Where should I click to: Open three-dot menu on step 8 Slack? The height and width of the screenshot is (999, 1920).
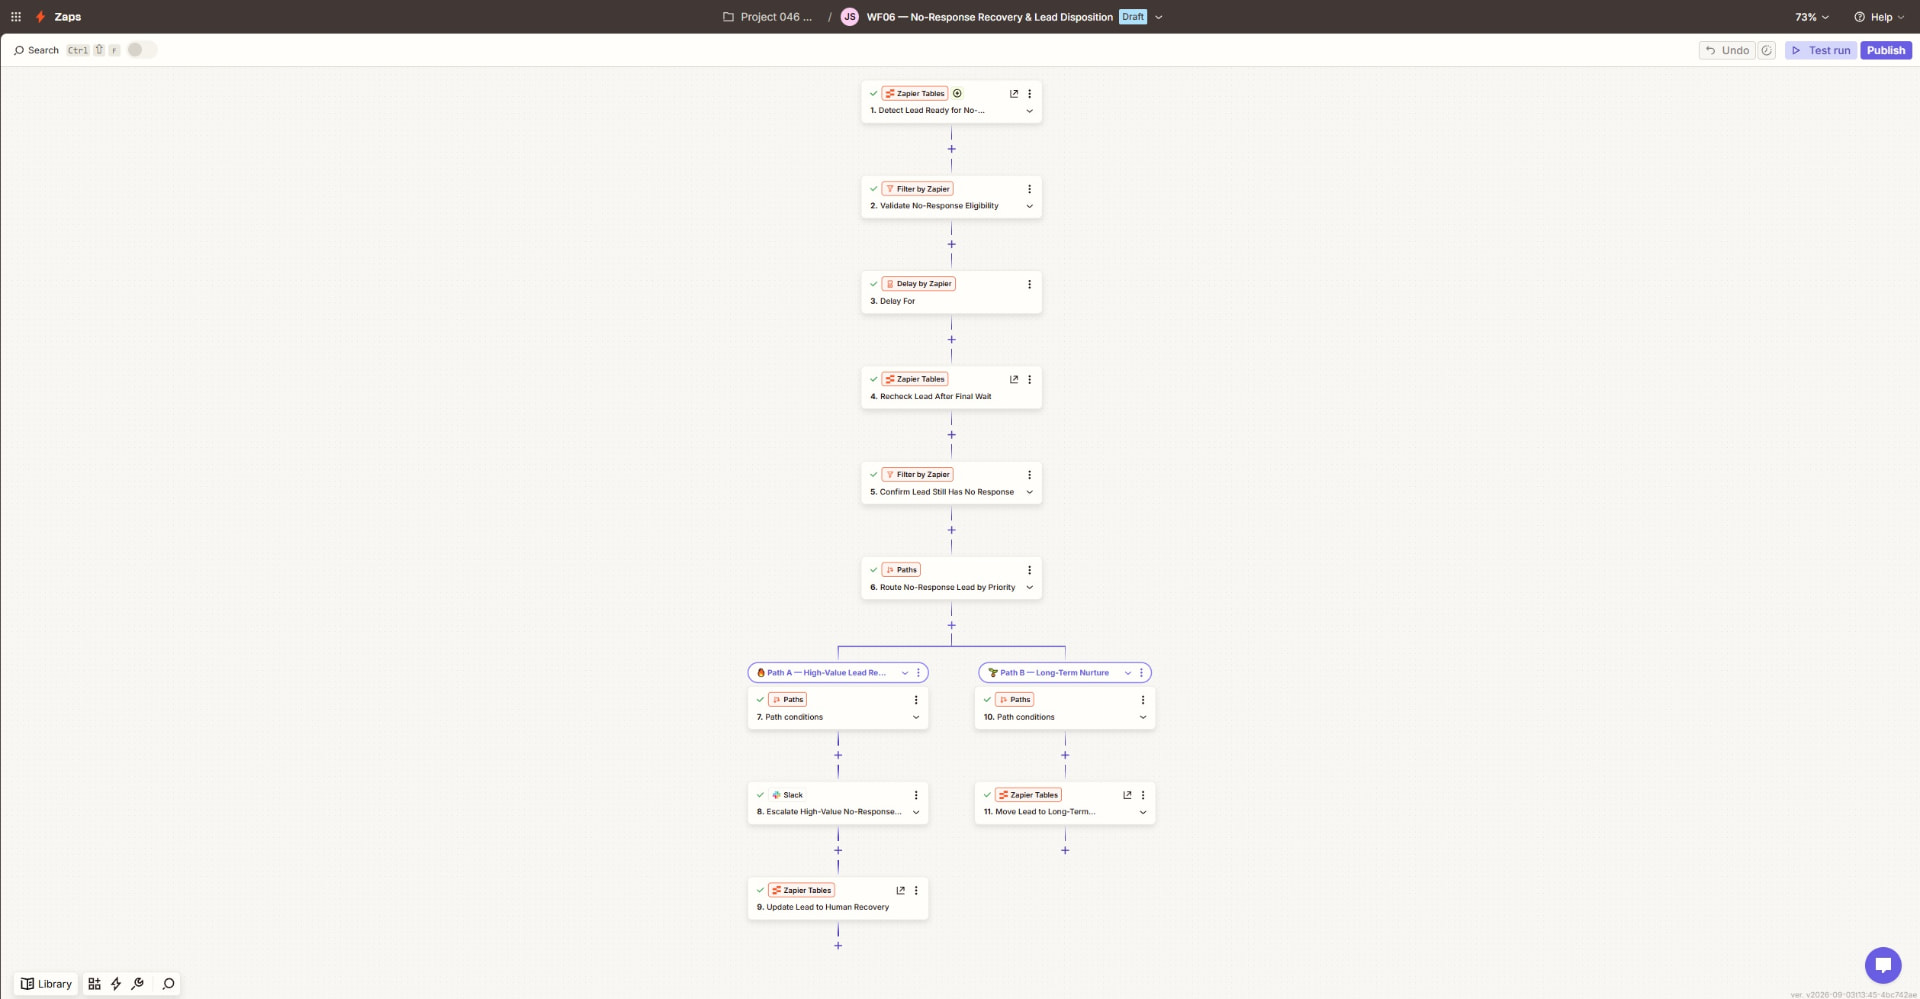point(916,795)
